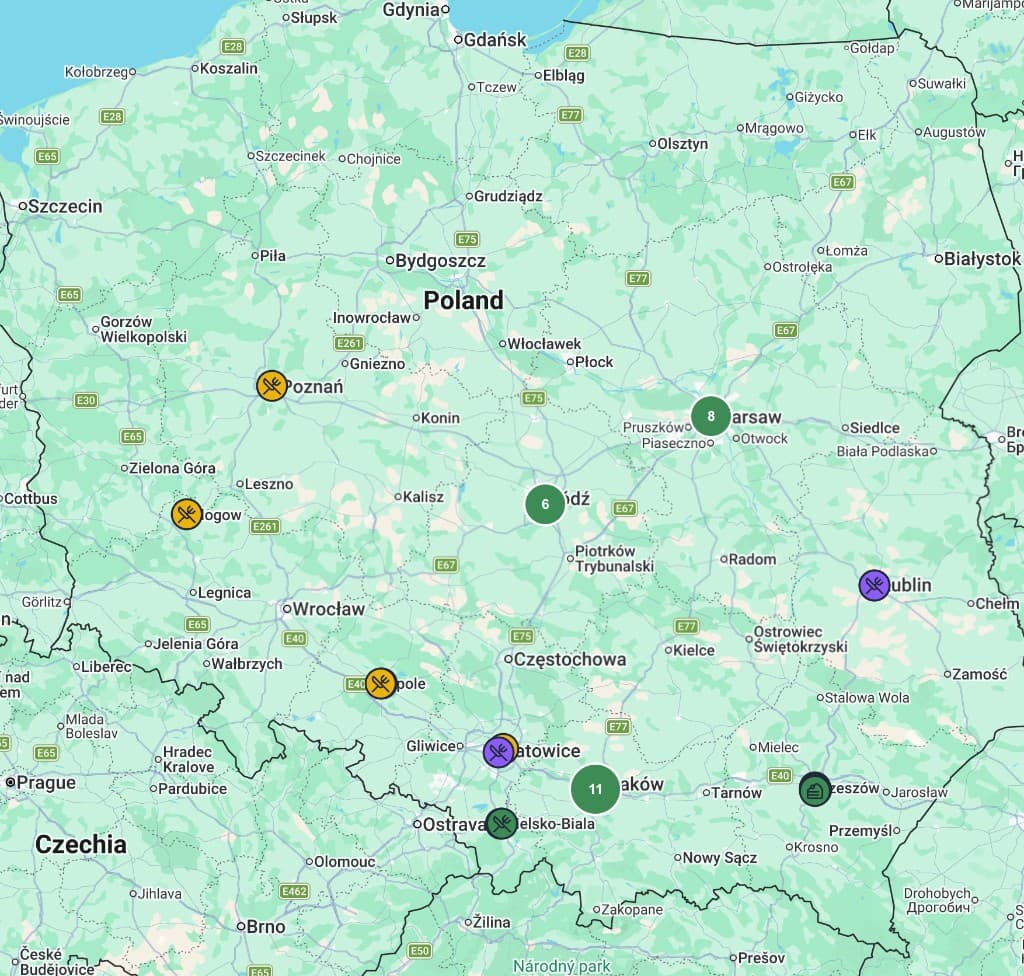Image resolution: width=1024 pixels, height=976 pixels.
Task: Click the Prague city label
Action: (46, 783)
